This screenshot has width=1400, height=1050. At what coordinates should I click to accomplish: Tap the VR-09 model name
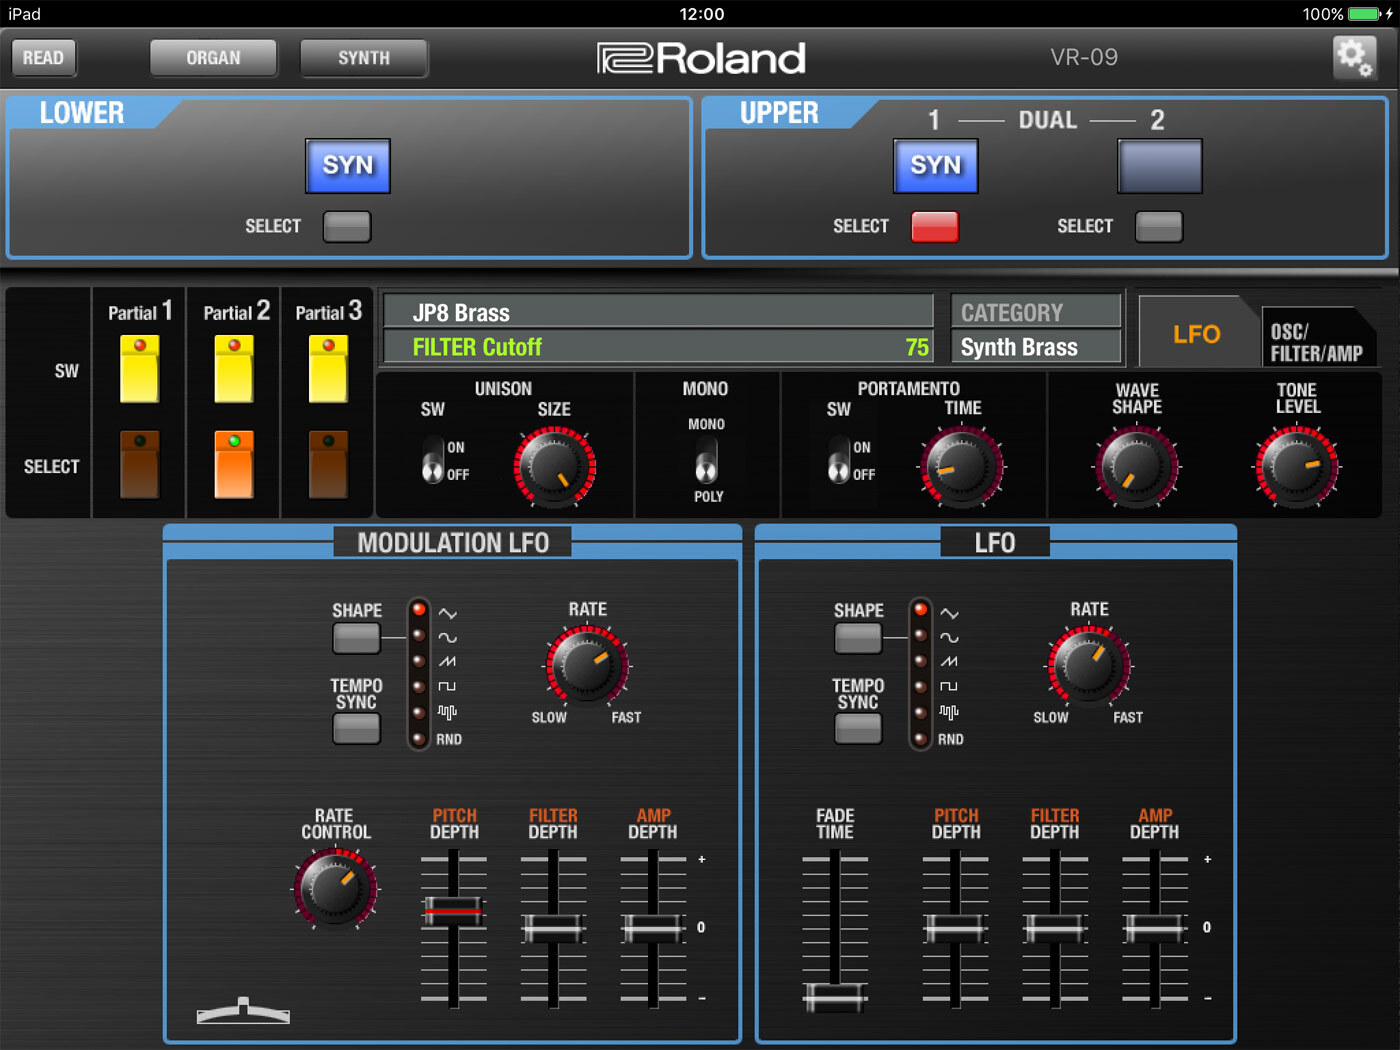point(1084,57)
